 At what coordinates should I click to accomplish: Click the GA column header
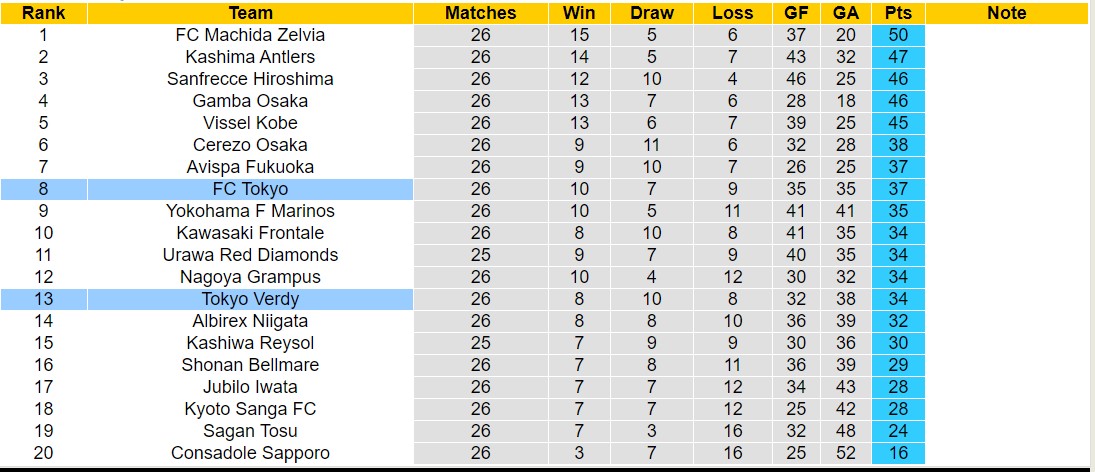click(x=845, y=13)
